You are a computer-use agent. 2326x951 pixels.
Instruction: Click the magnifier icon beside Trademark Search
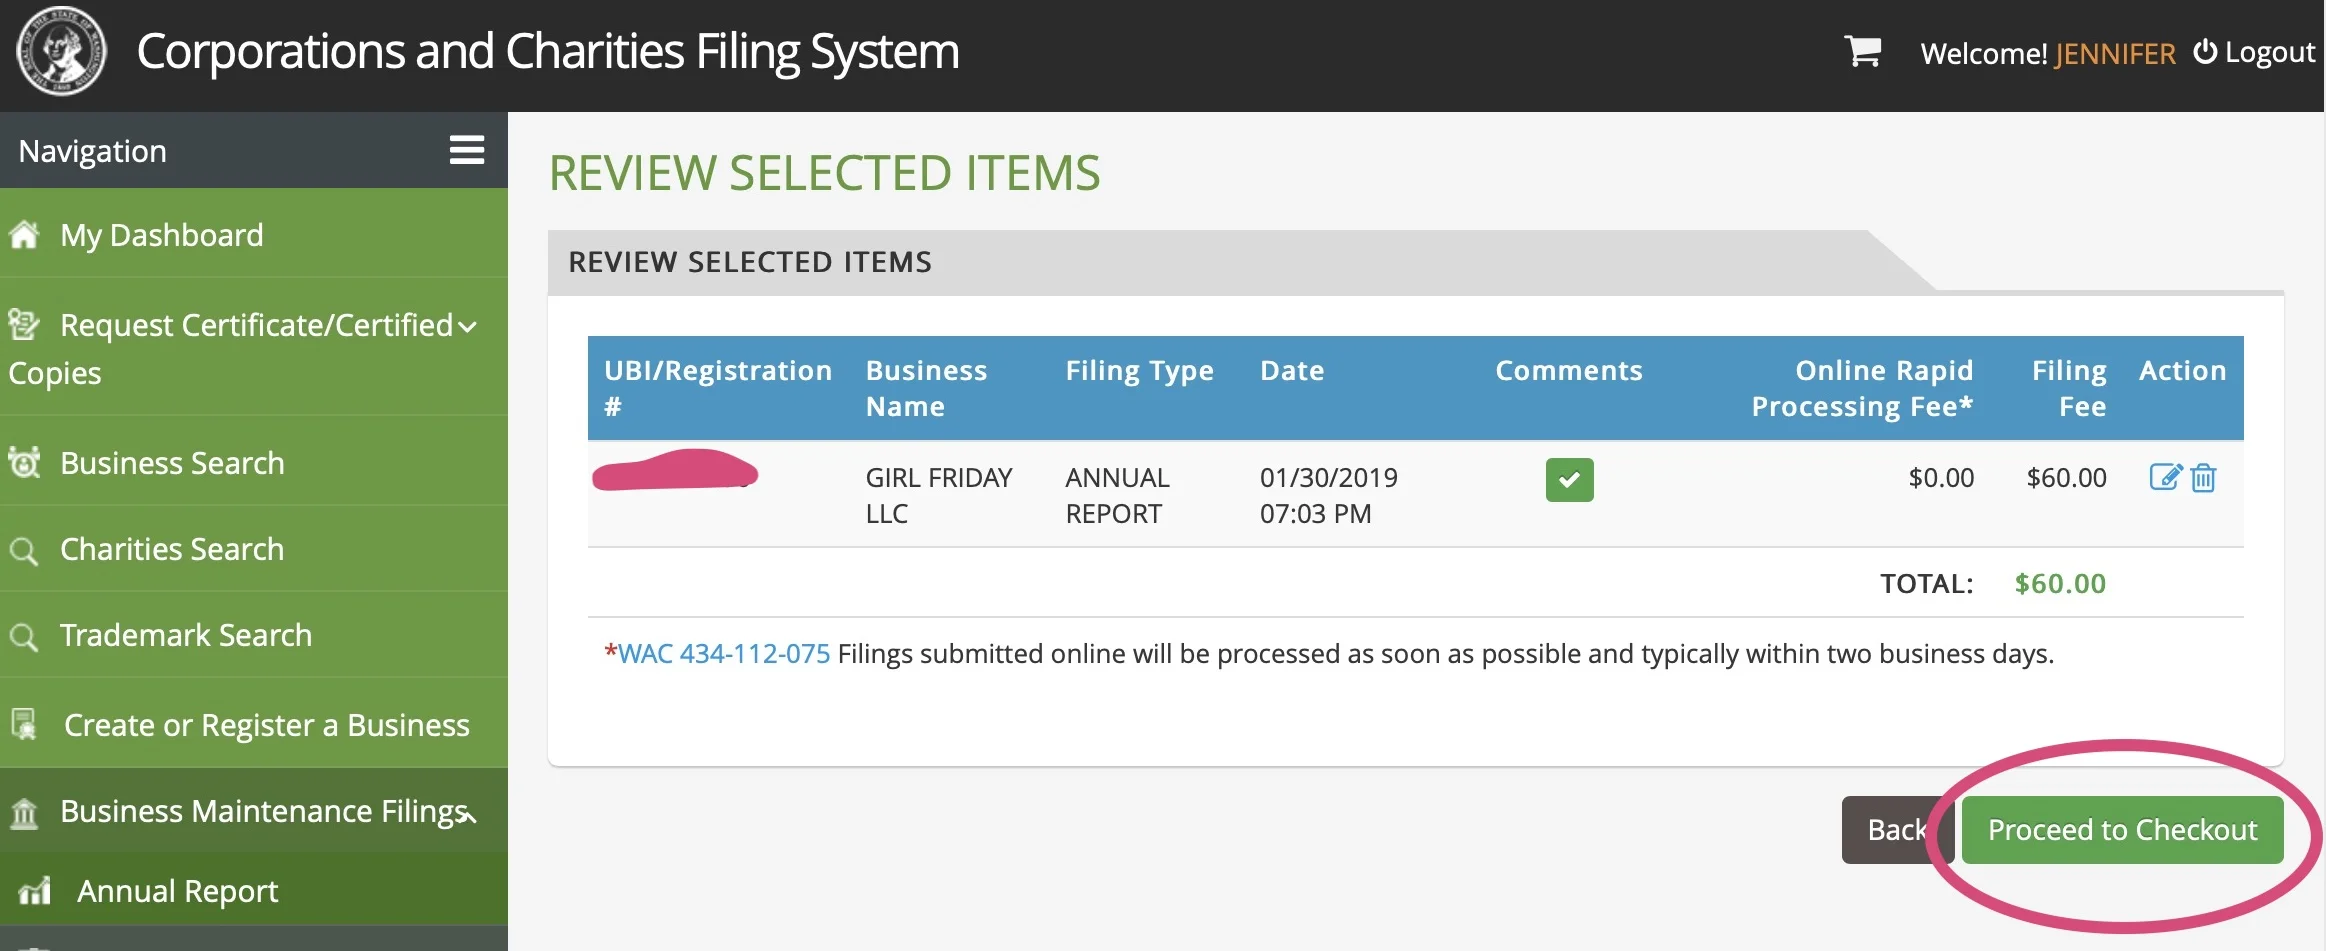click(24, 636)
